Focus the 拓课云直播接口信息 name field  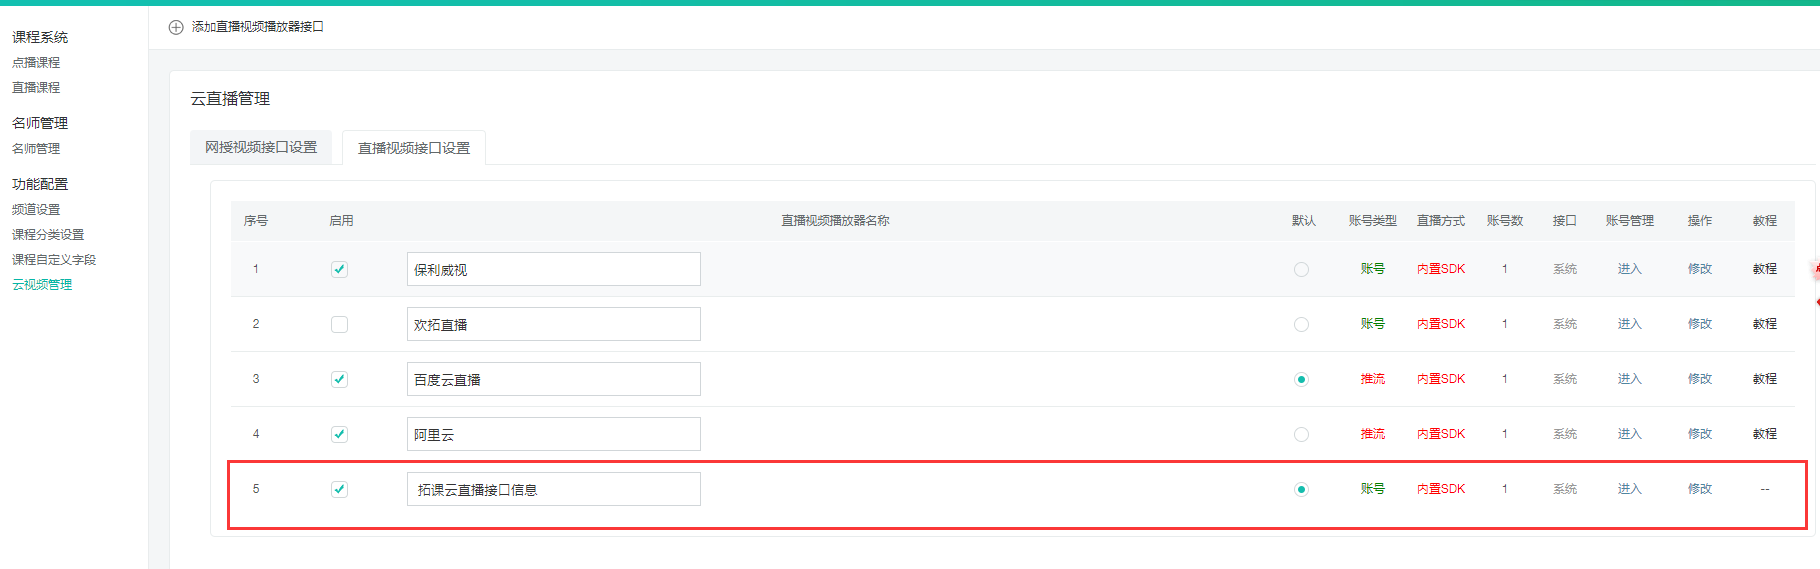point(553,489)
